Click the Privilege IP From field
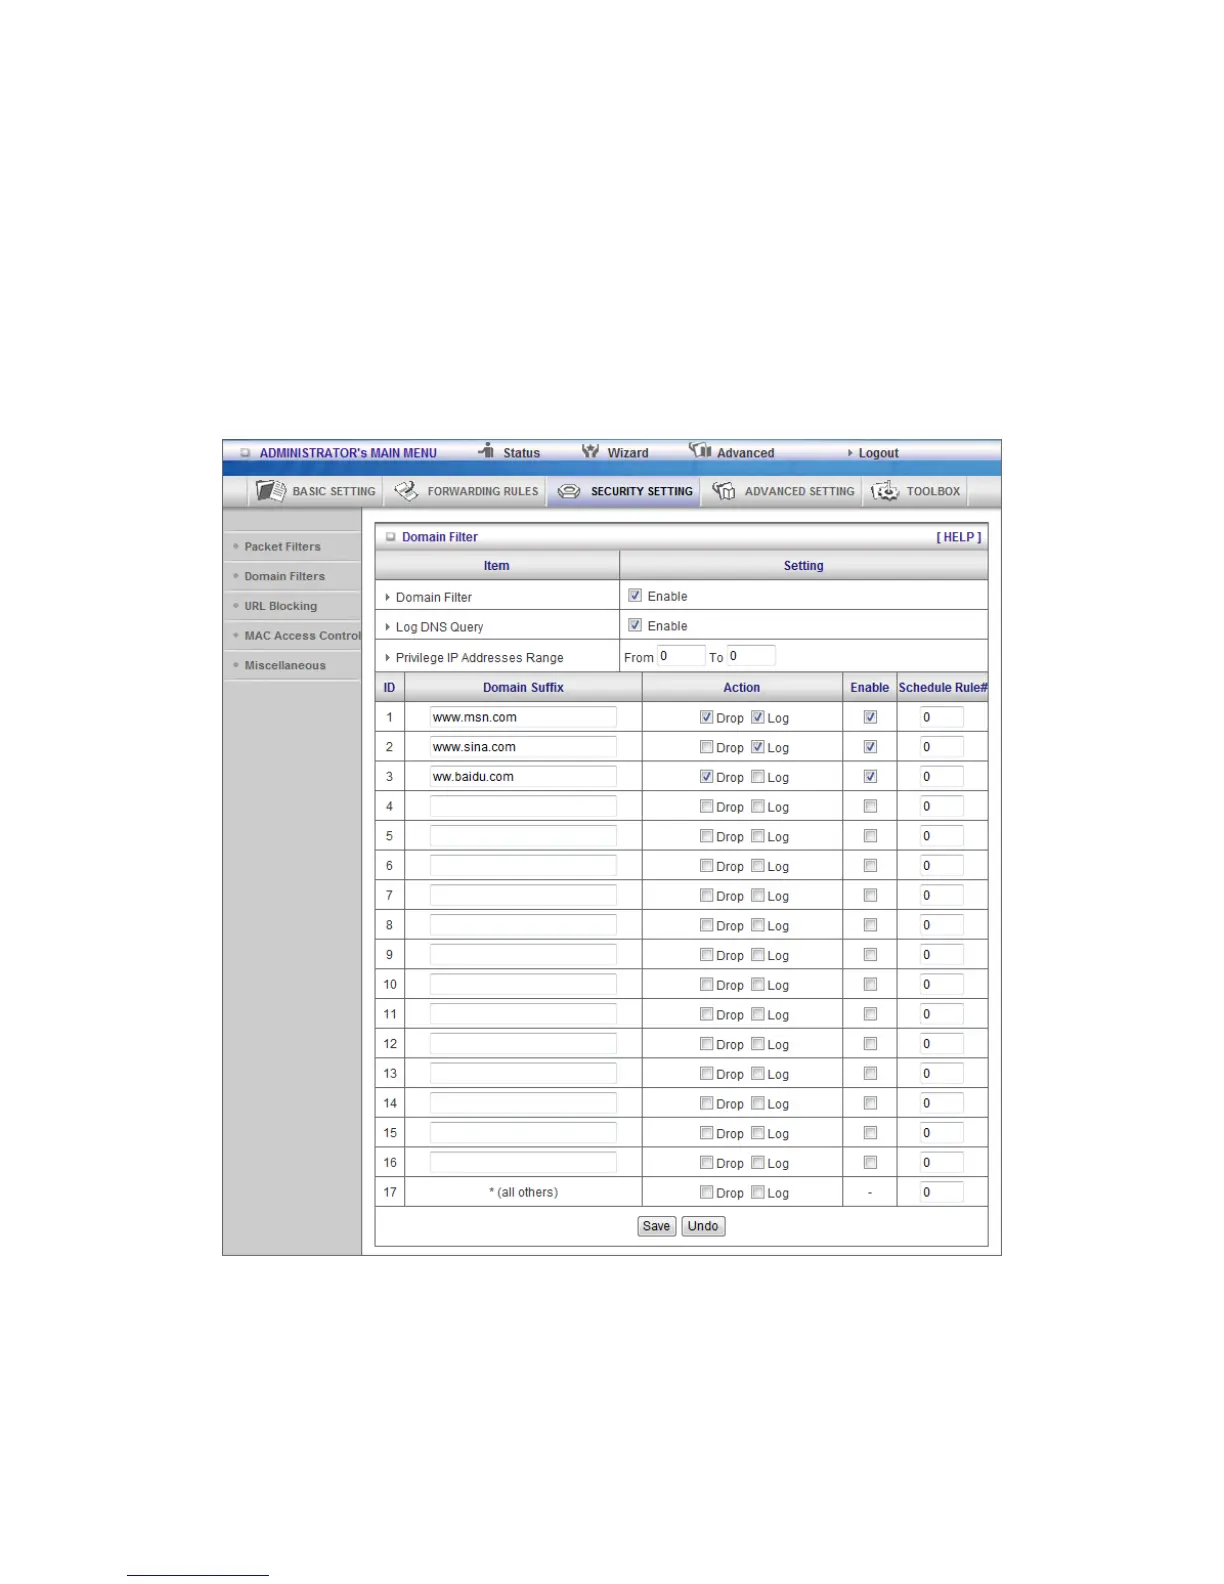This screenshot has width=1224, height=1584. pos(680,656)
